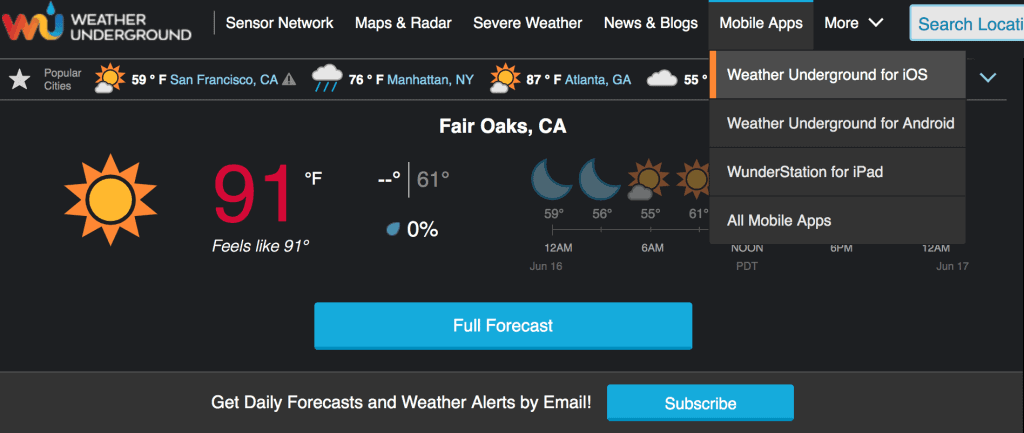The height and width of the screenshot is (433, 1024).
Task: Subscribe to email weather alerts
Action: [x=700, y=403]
